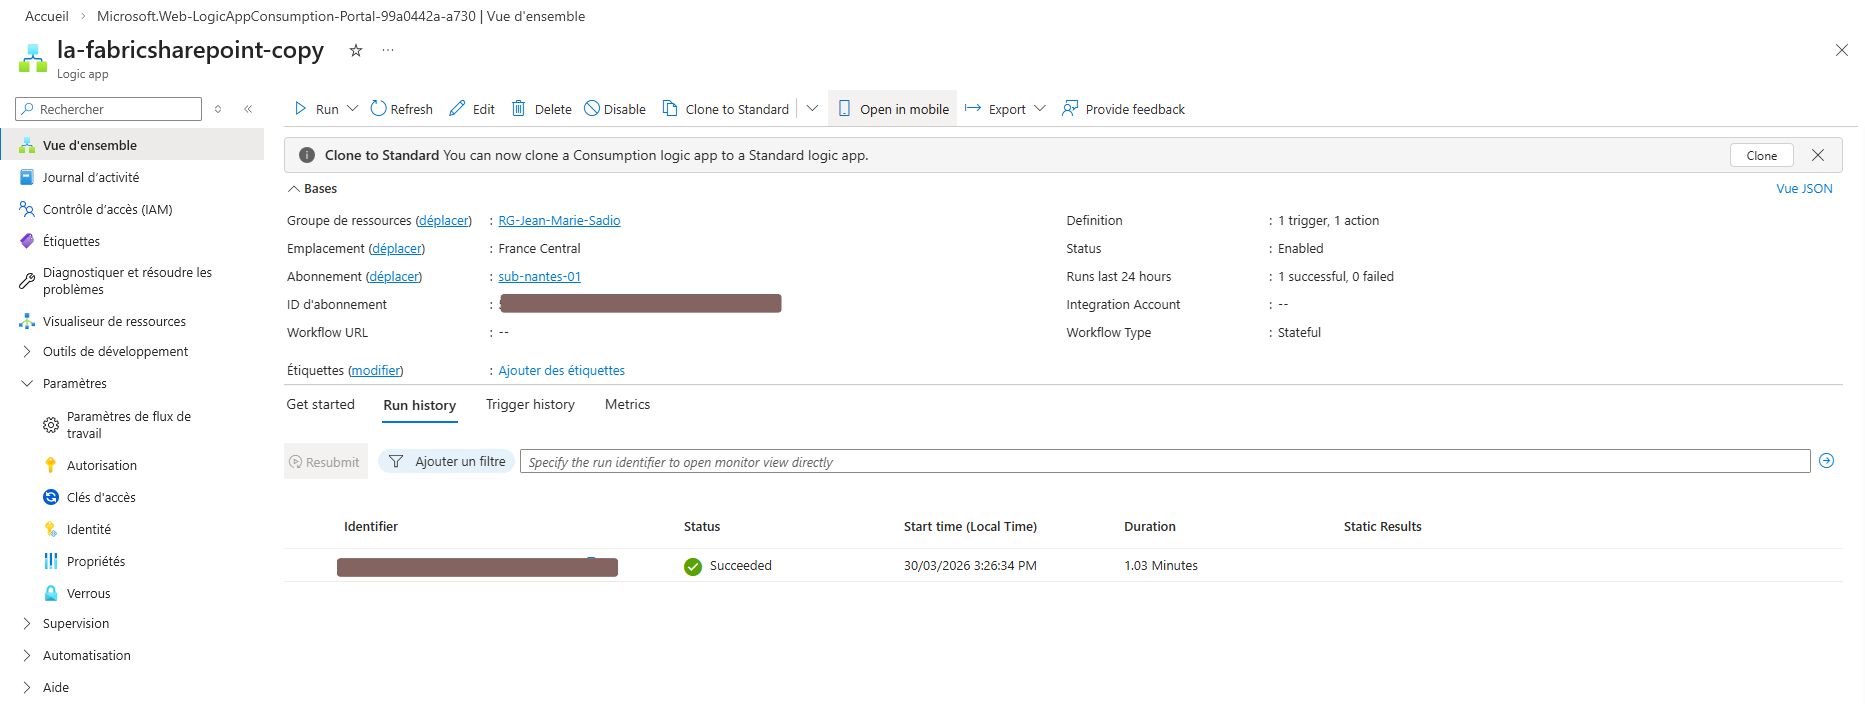The image size is (1865, 704).
Task: Open resource group RG-Jean-Marie-Sadio link
Action: (559, 220)
